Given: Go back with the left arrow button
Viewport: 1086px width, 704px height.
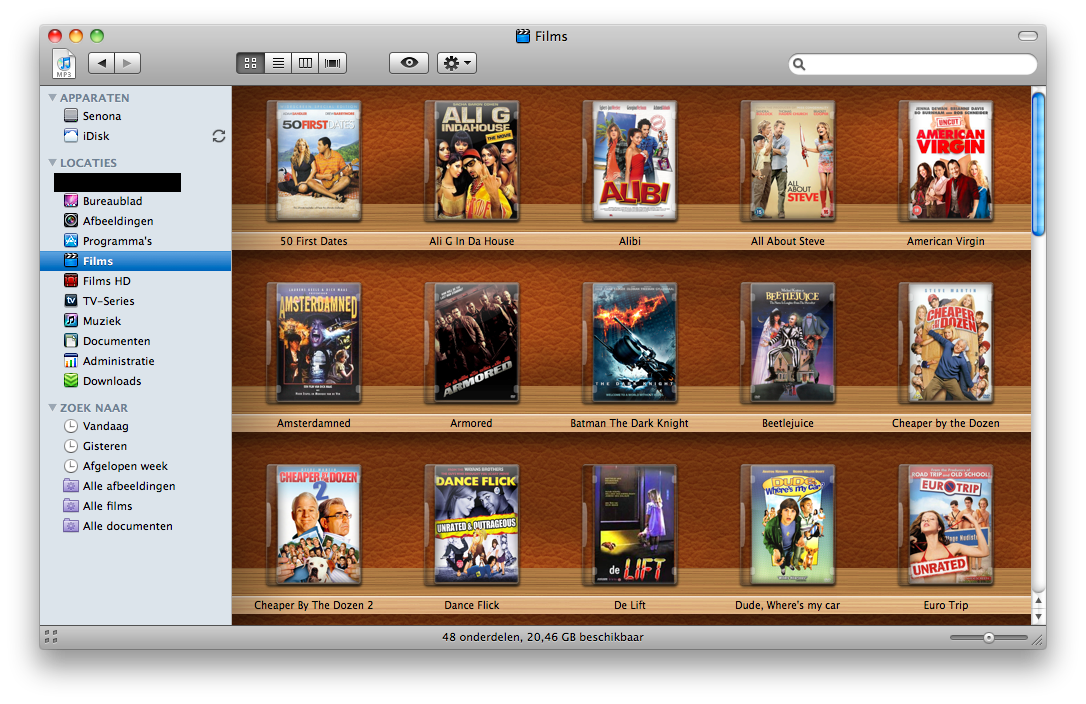Looking at the screenshot, I should pyautogui.click(x=101, y=63).
